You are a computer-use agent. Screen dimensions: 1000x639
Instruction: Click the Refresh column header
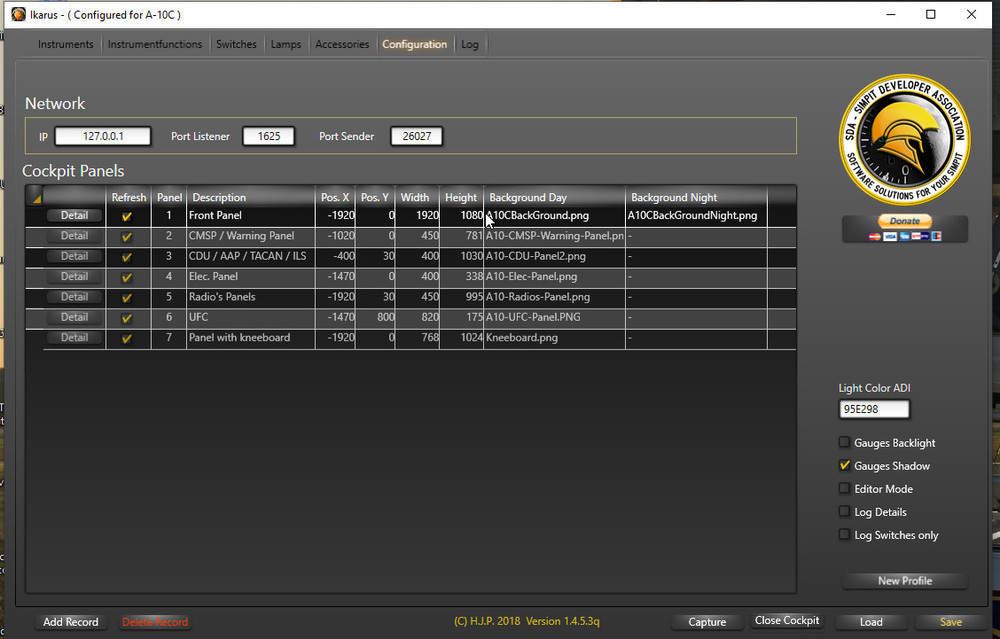pos(129,198)
